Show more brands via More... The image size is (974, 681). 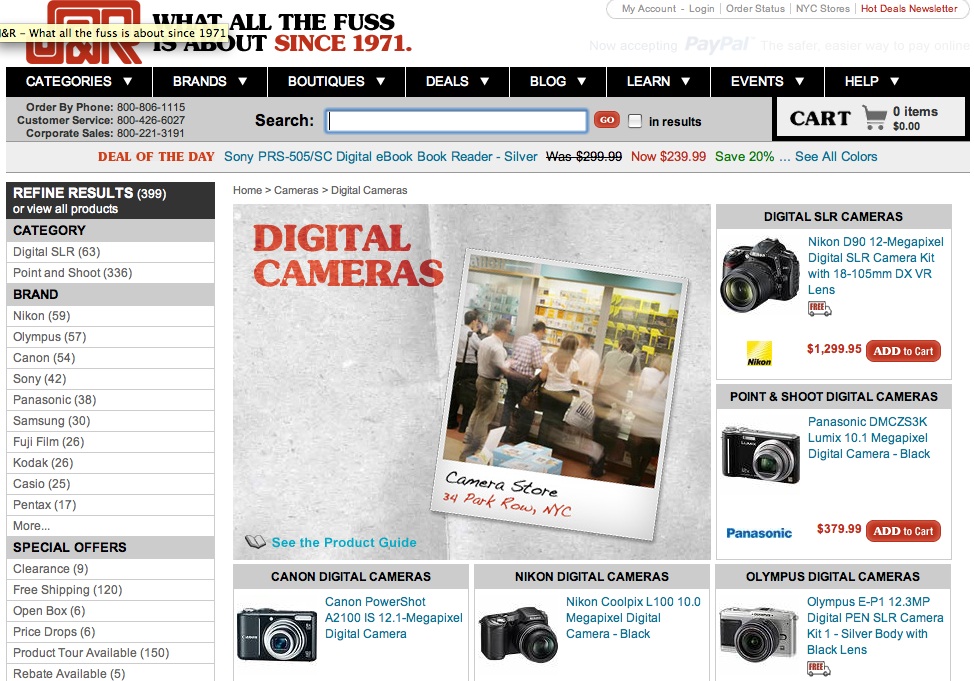pyautogui.click(x=32, y=526)
